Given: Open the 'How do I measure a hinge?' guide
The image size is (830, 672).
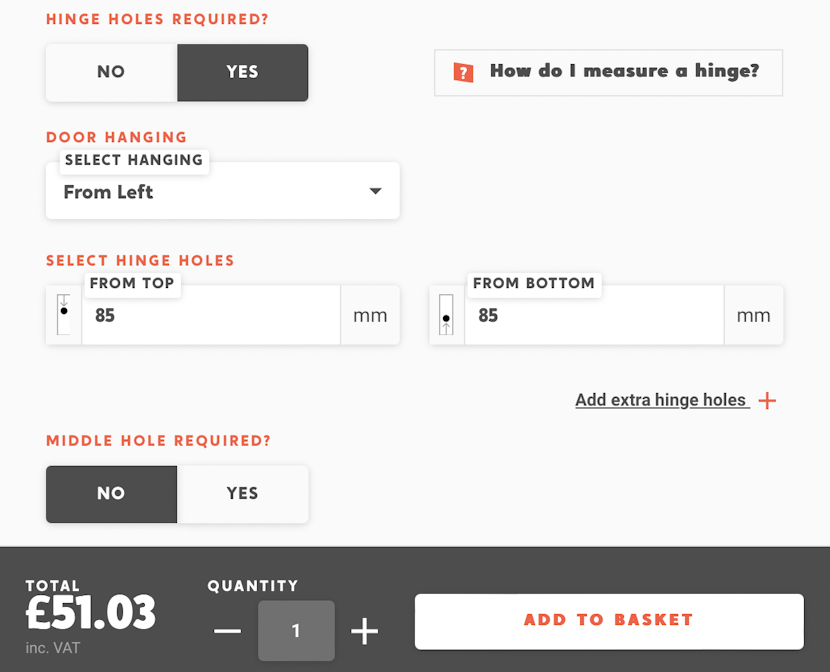Looking at the screenshot, I should coord(624,72).
